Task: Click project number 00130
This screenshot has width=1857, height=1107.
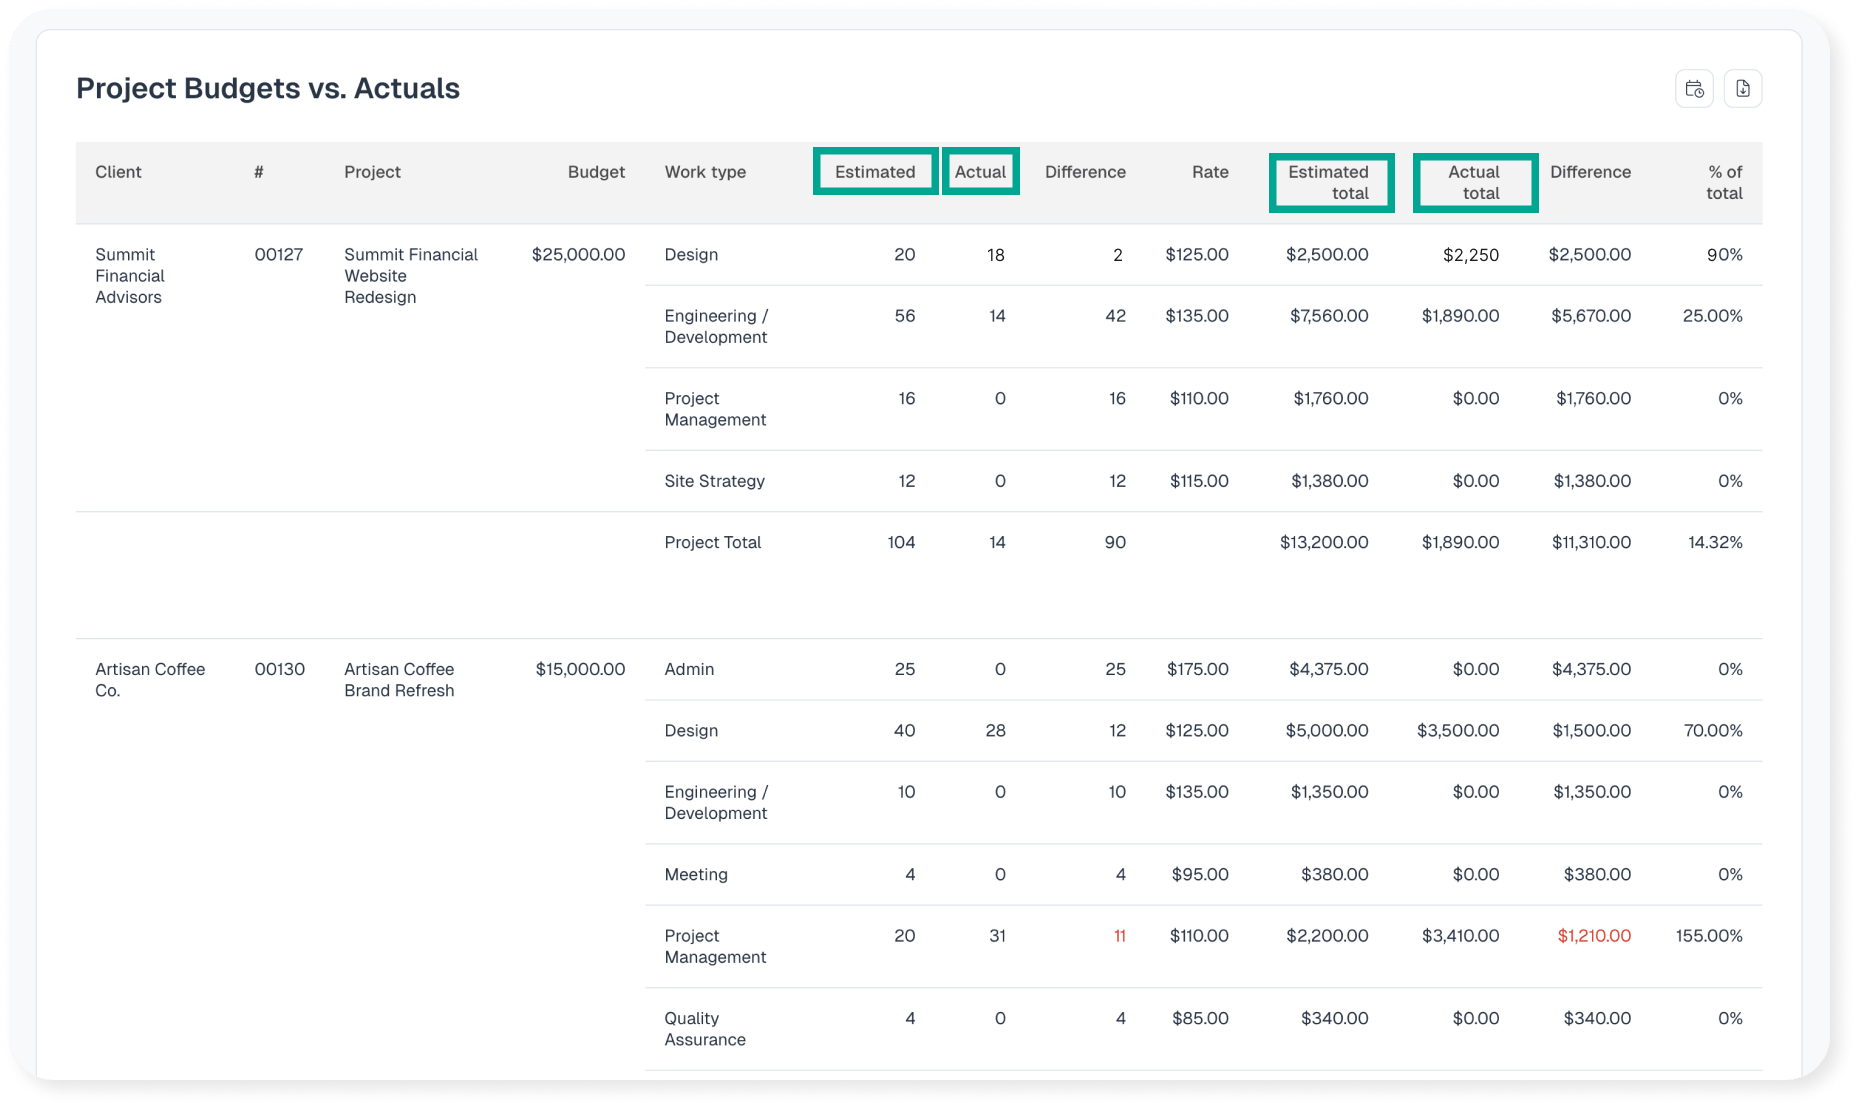Action: click(x=279, y=669)
